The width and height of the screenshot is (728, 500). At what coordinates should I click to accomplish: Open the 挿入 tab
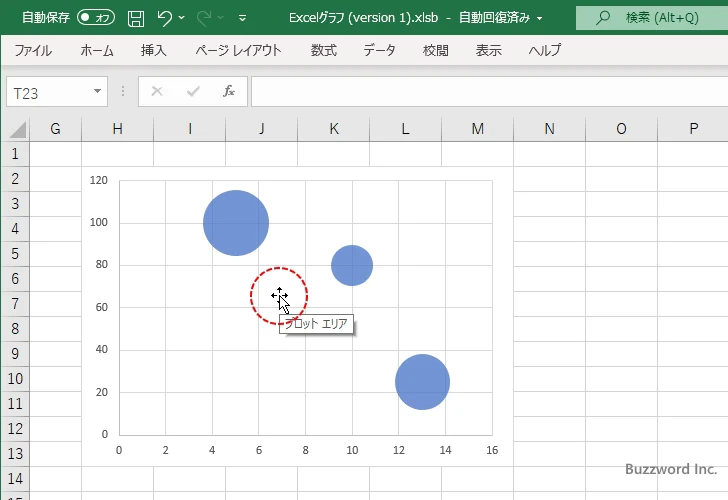click(x=154, y=50)
